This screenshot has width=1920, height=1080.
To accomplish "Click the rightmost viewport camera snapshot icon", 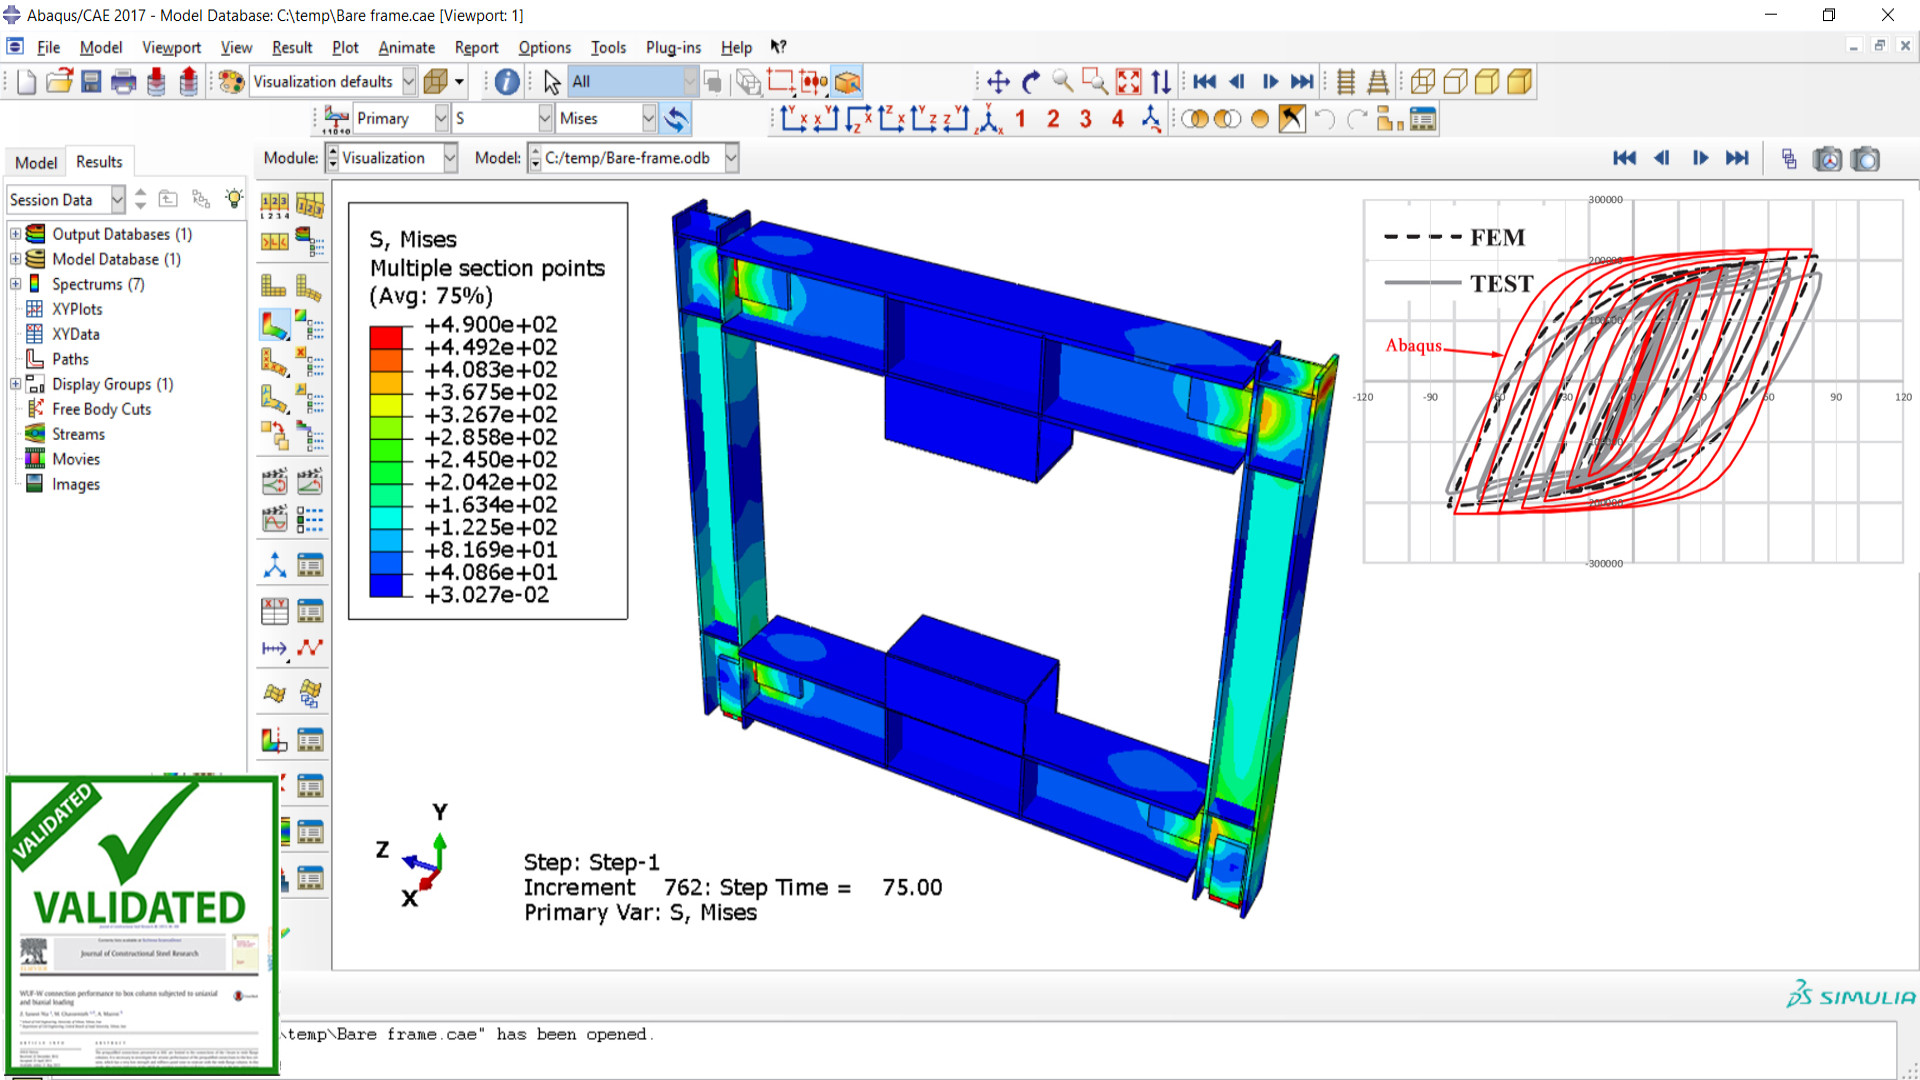I will coord(1865,159).
